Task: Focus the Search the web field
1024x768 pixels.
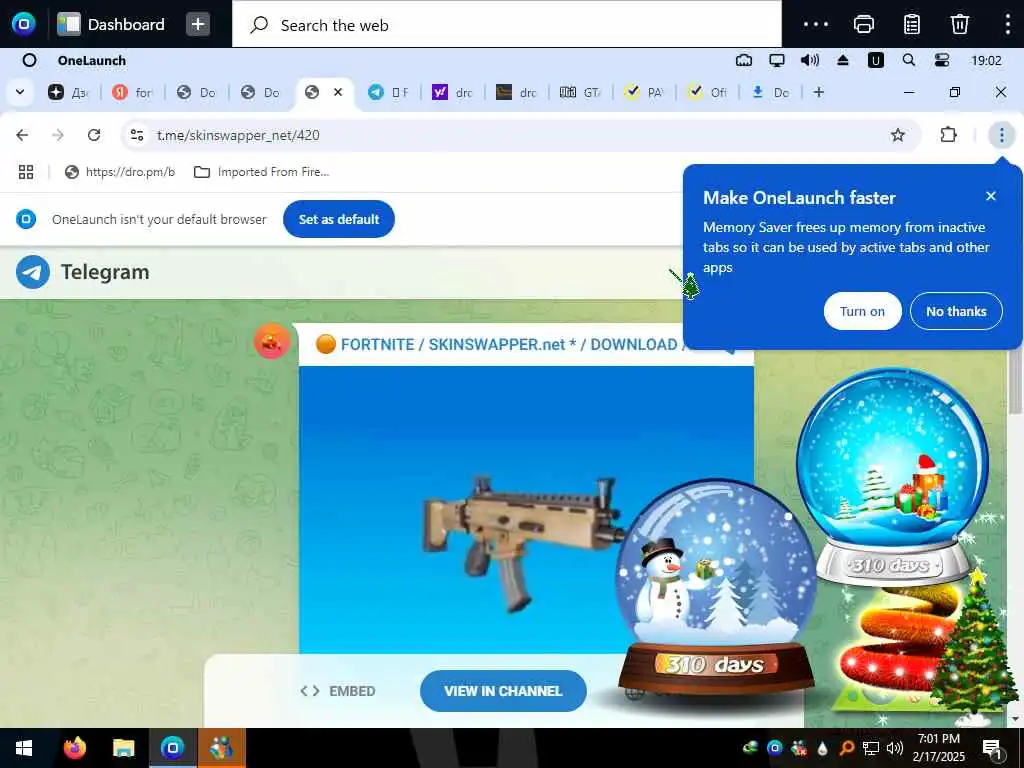Action: 507,25
